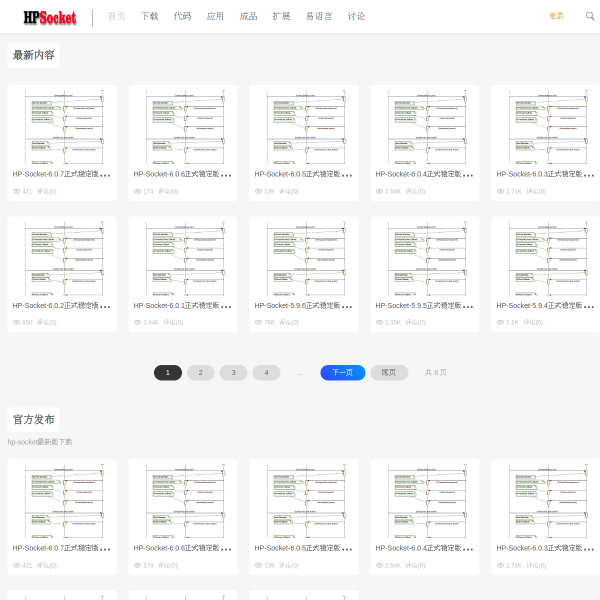The height and width of the screenshot is (600, 600).
Task: Go to the 易语言 navigation item
Action: (x=319, y=16)
